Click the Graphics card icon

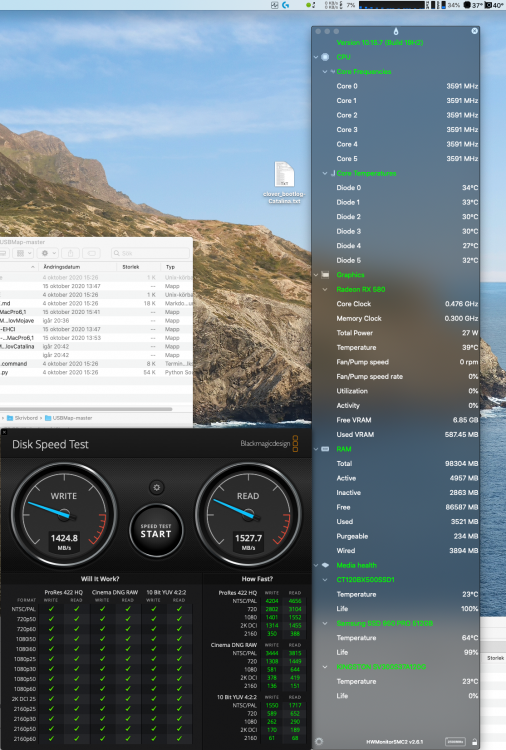(325, 275)
